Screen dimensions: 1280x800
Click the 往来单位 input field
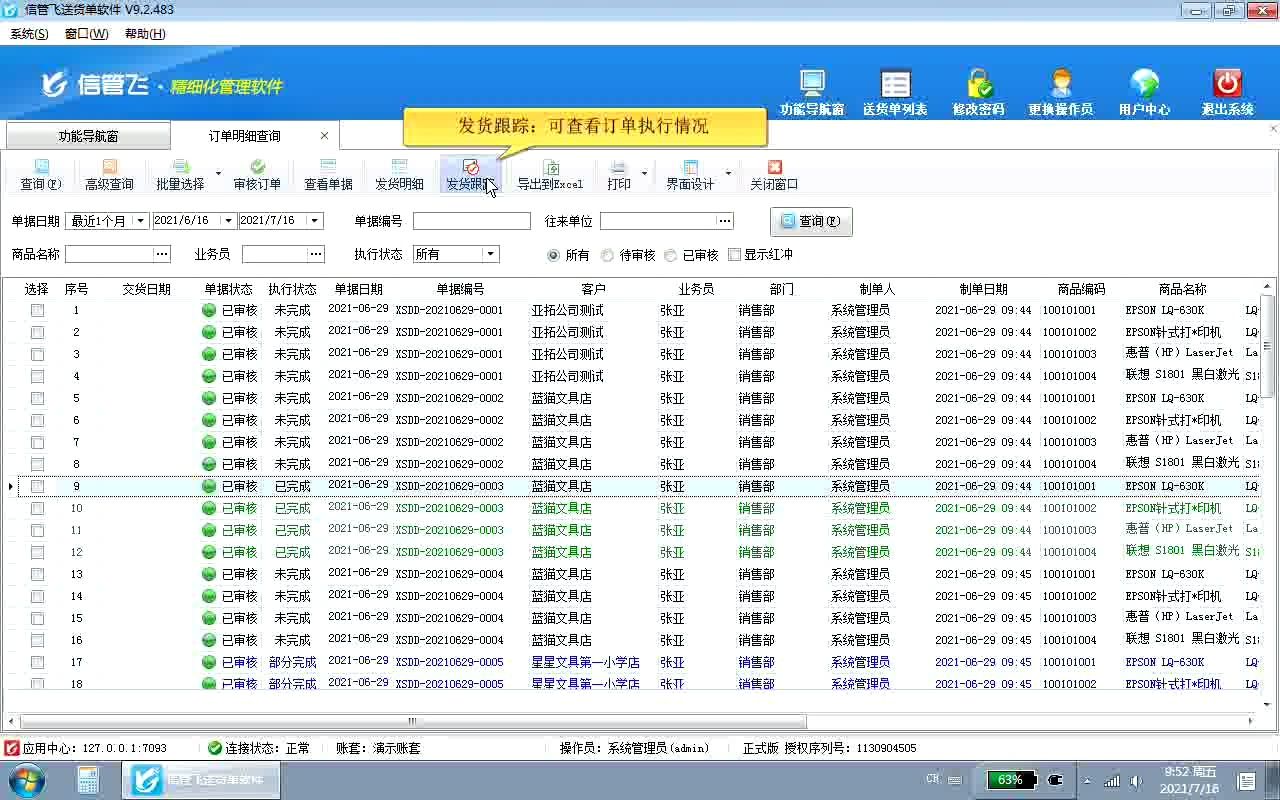[x=659, y=221]
